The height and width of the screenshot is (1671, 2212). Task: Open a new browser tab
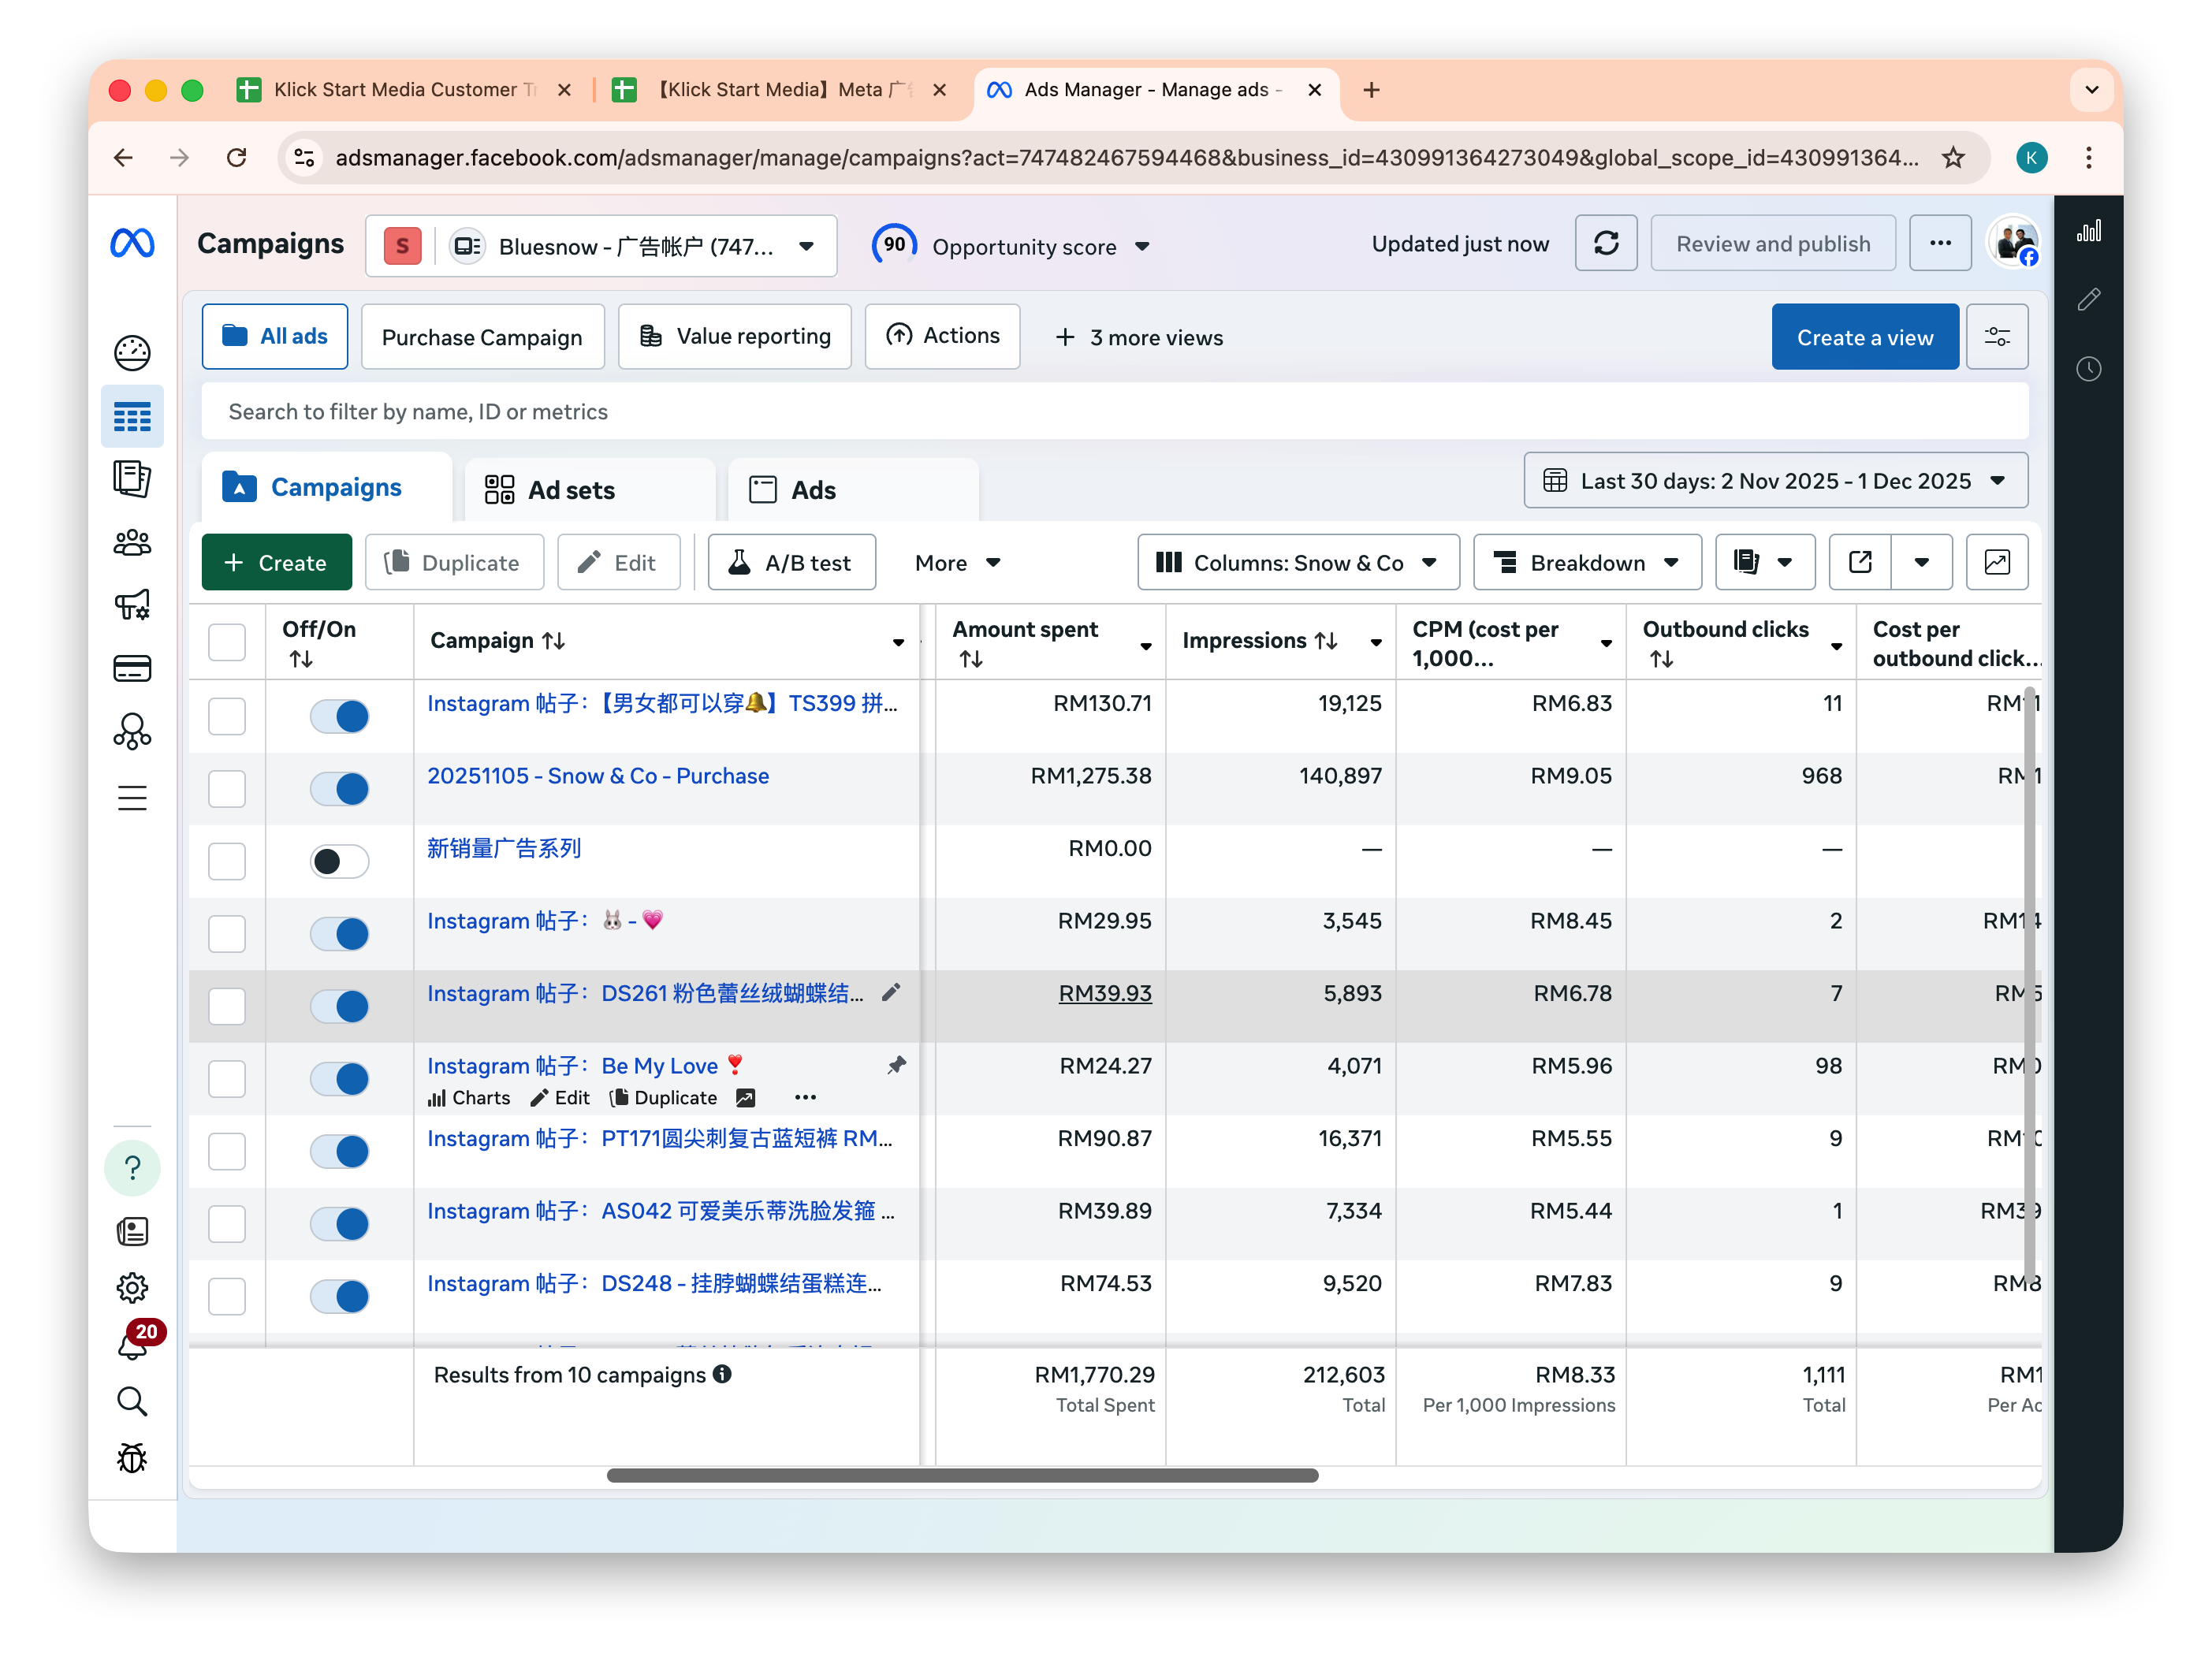tap(1371, 90)
